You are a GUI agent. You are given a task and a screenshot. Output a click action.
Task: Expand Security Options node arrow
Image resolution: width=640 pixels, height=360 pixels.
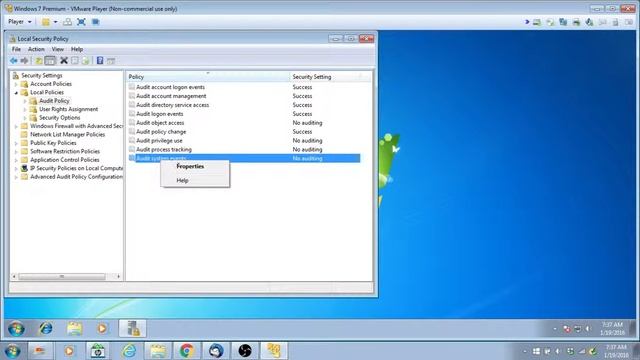click(x=25, y=118)
